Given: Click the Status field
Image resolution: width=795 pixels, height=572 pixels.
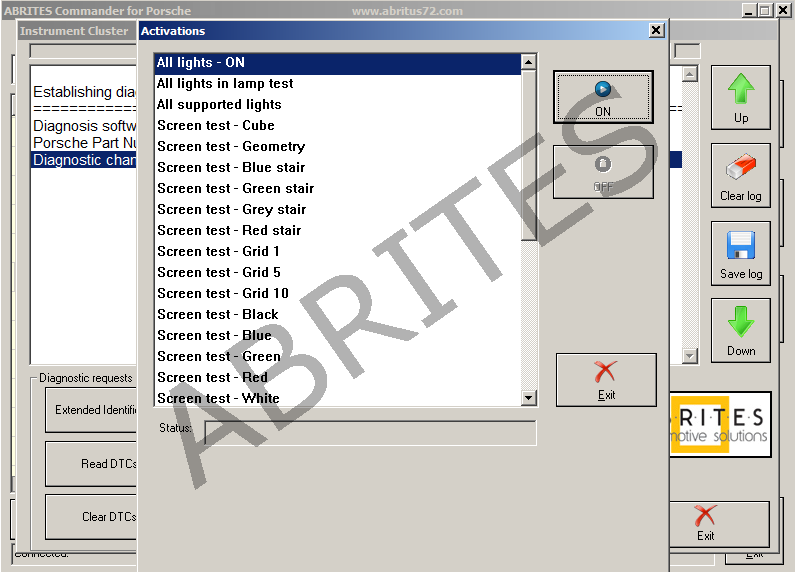Looking at the screenshot, I should coord(370,433).
